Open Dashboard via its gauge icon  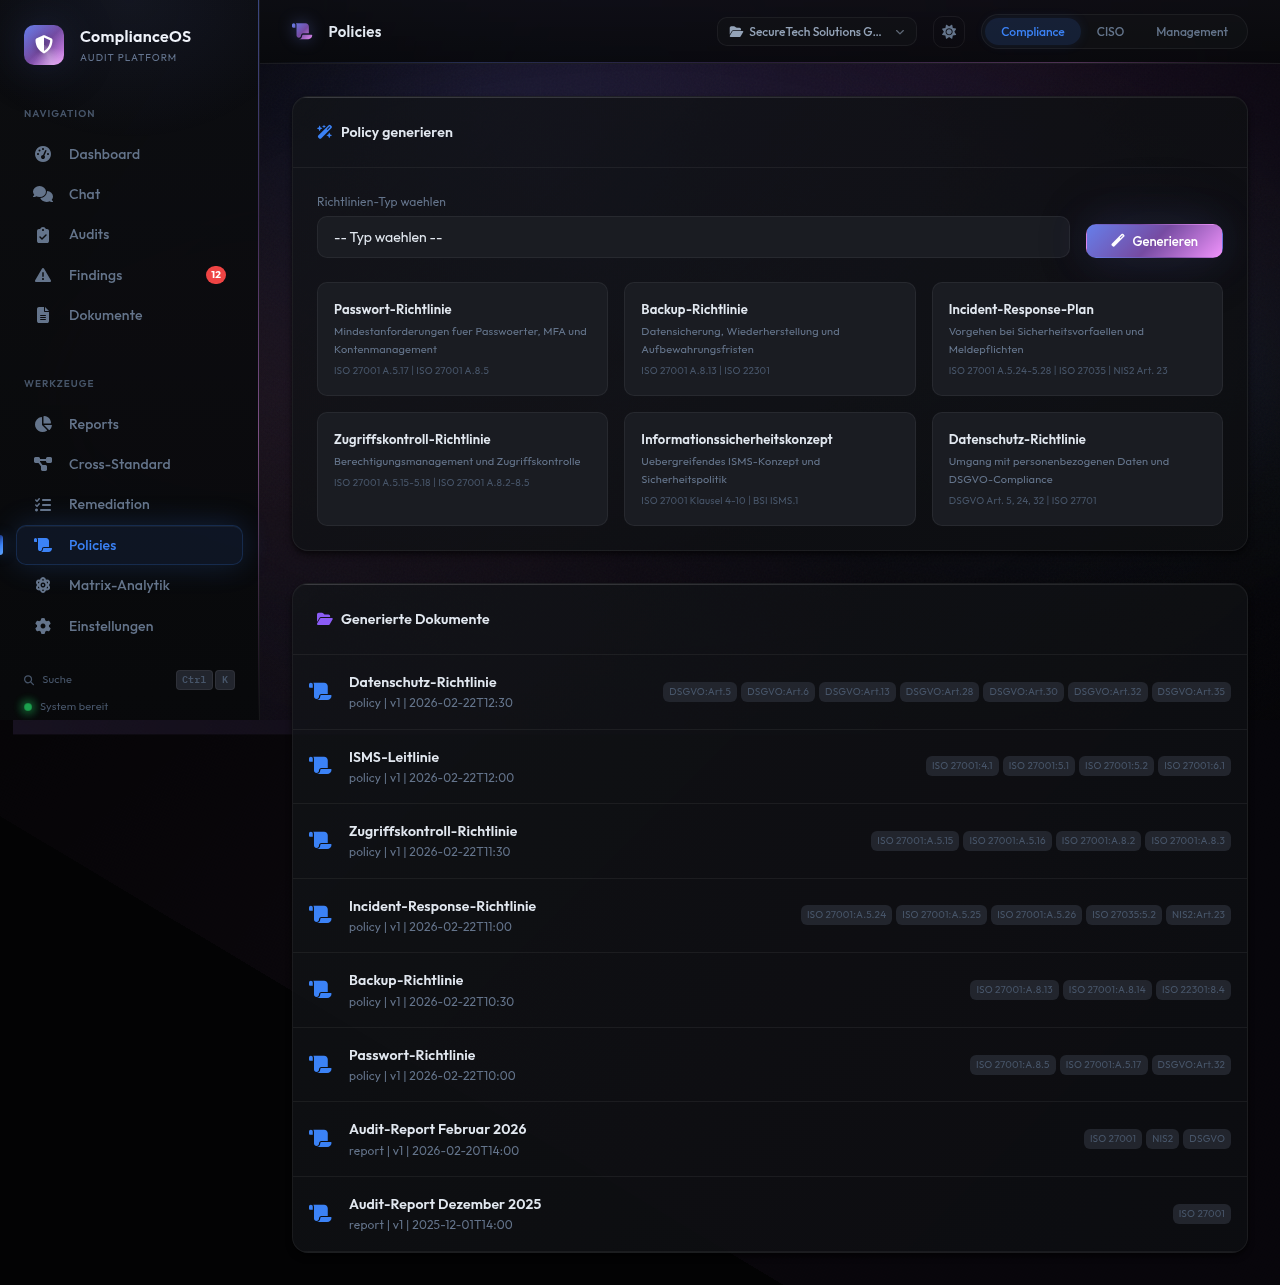click(43, 154)
